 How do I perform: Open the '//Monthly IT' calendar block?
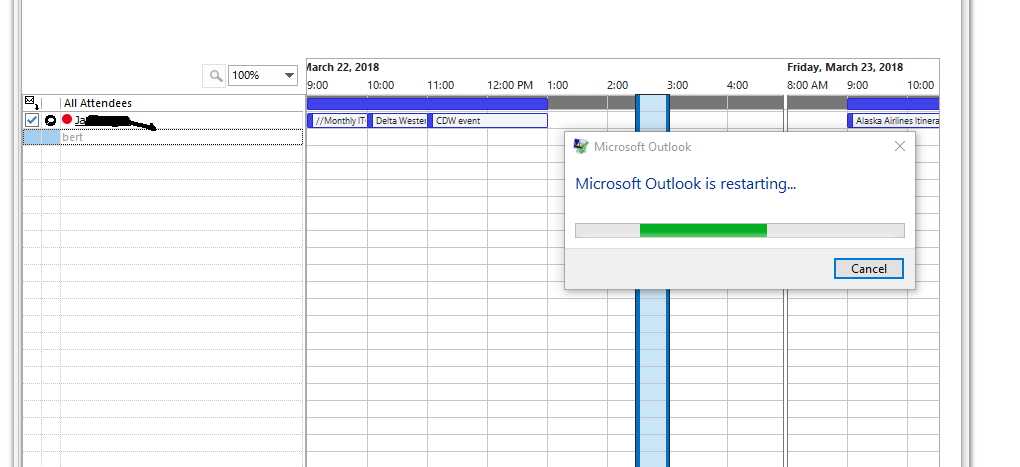click(x=337, y=120)
